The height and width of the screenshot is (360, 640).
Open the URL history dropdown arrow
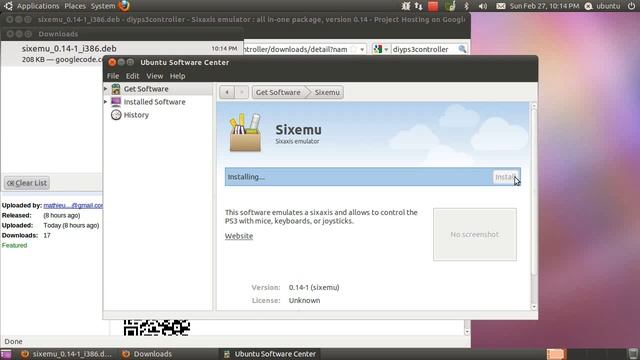(x=362, y=49)
